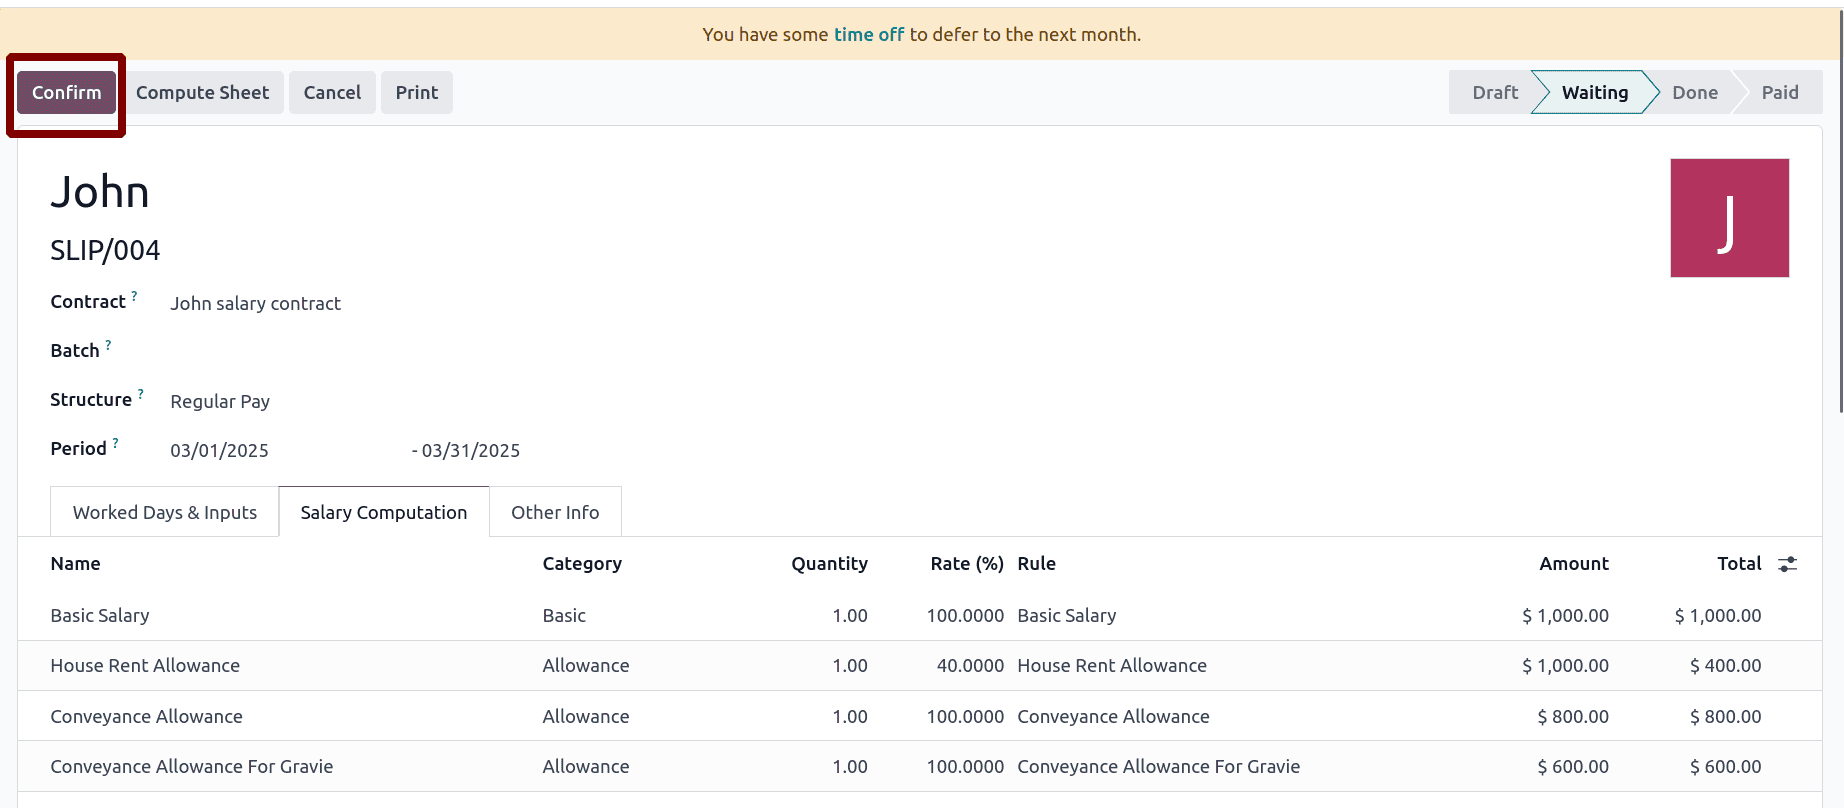Image resolution: width=1844 pixels, height=808 pixels.
Task: Show Contract field help tooltip icon
Action: [x=135, y=296]
